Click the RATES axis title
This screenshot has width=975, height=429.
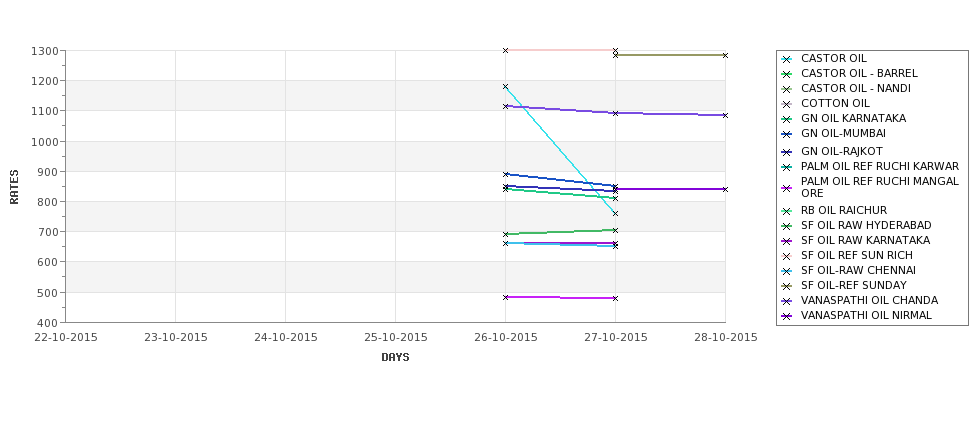[x=14, y=187]
